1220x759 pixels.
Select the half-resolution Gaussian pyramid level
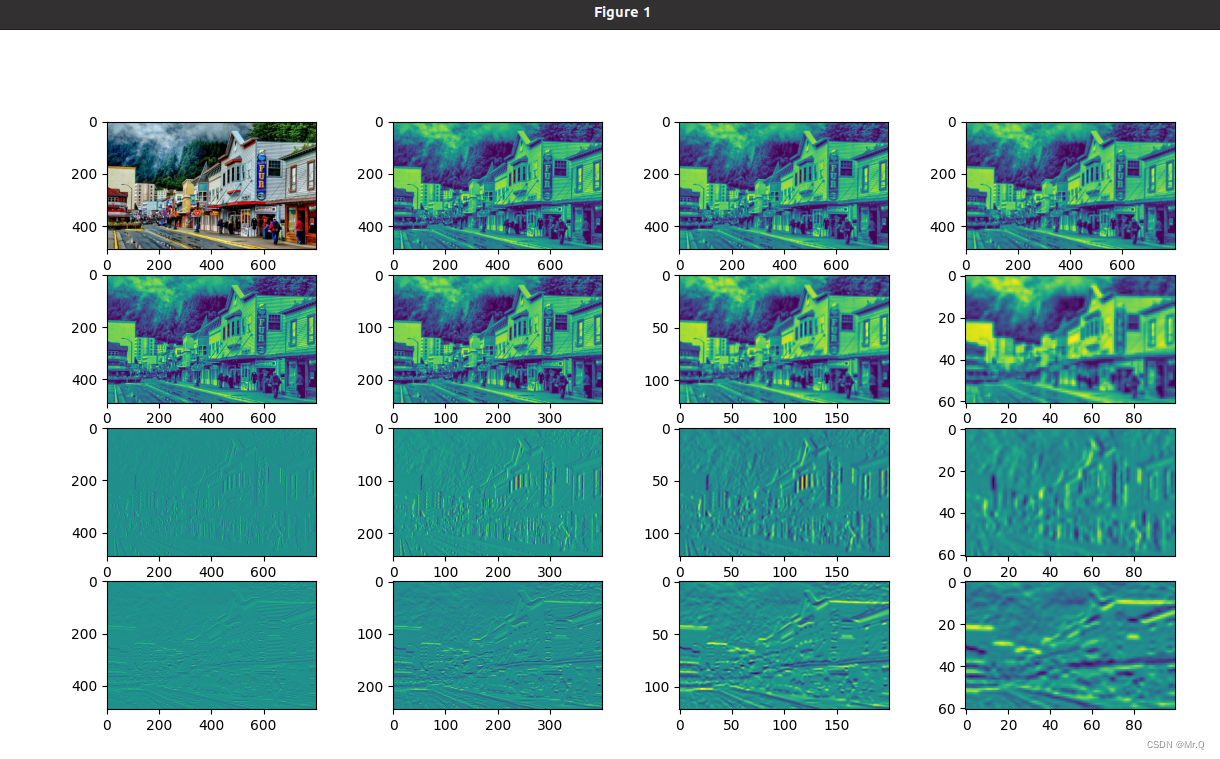coord(497,338)
